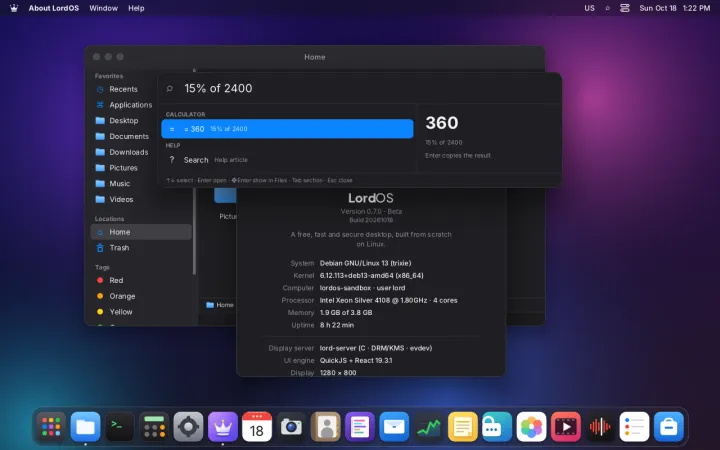Click the large 360 result preview
The width and height of the screenshot is (720, 450).
pyautogui.click(x=442, y=123)
